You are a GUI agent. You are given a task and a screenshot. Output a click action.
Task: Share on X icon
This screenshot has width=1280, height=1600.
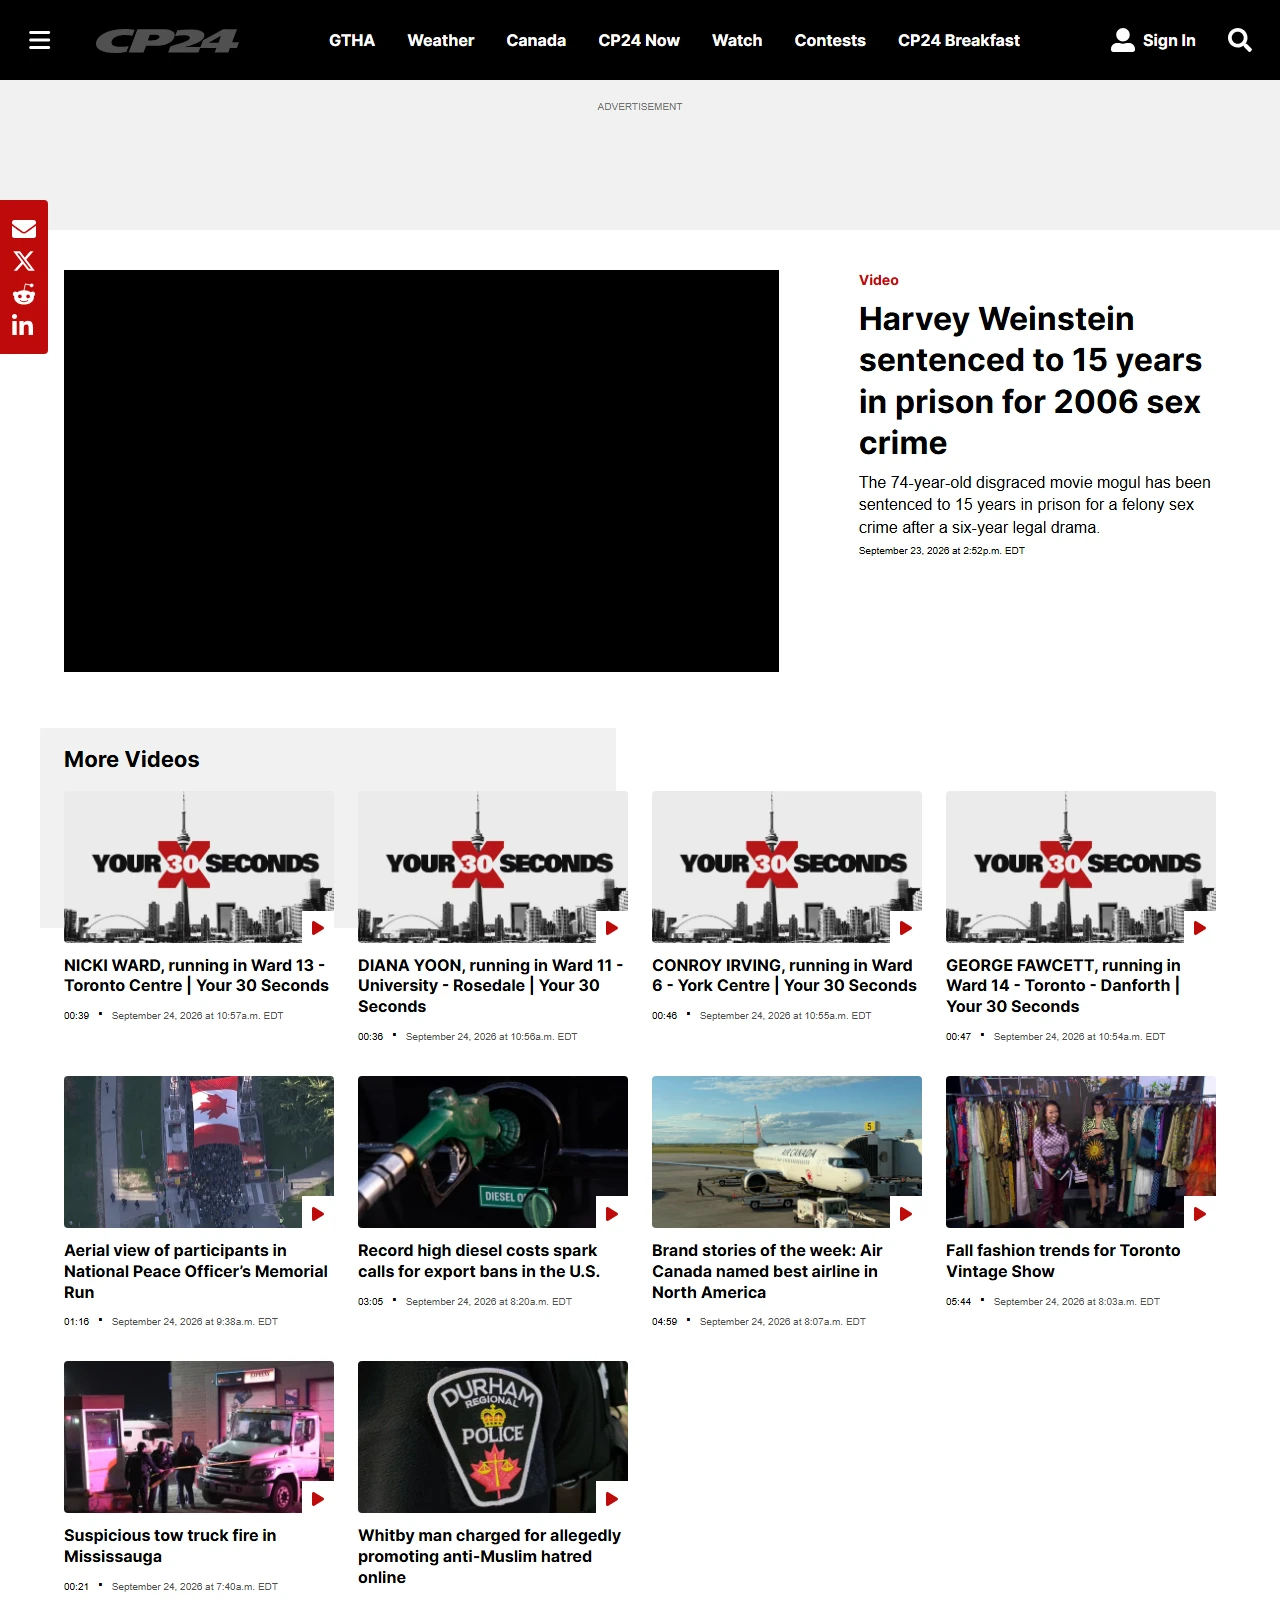coord(24,261)
